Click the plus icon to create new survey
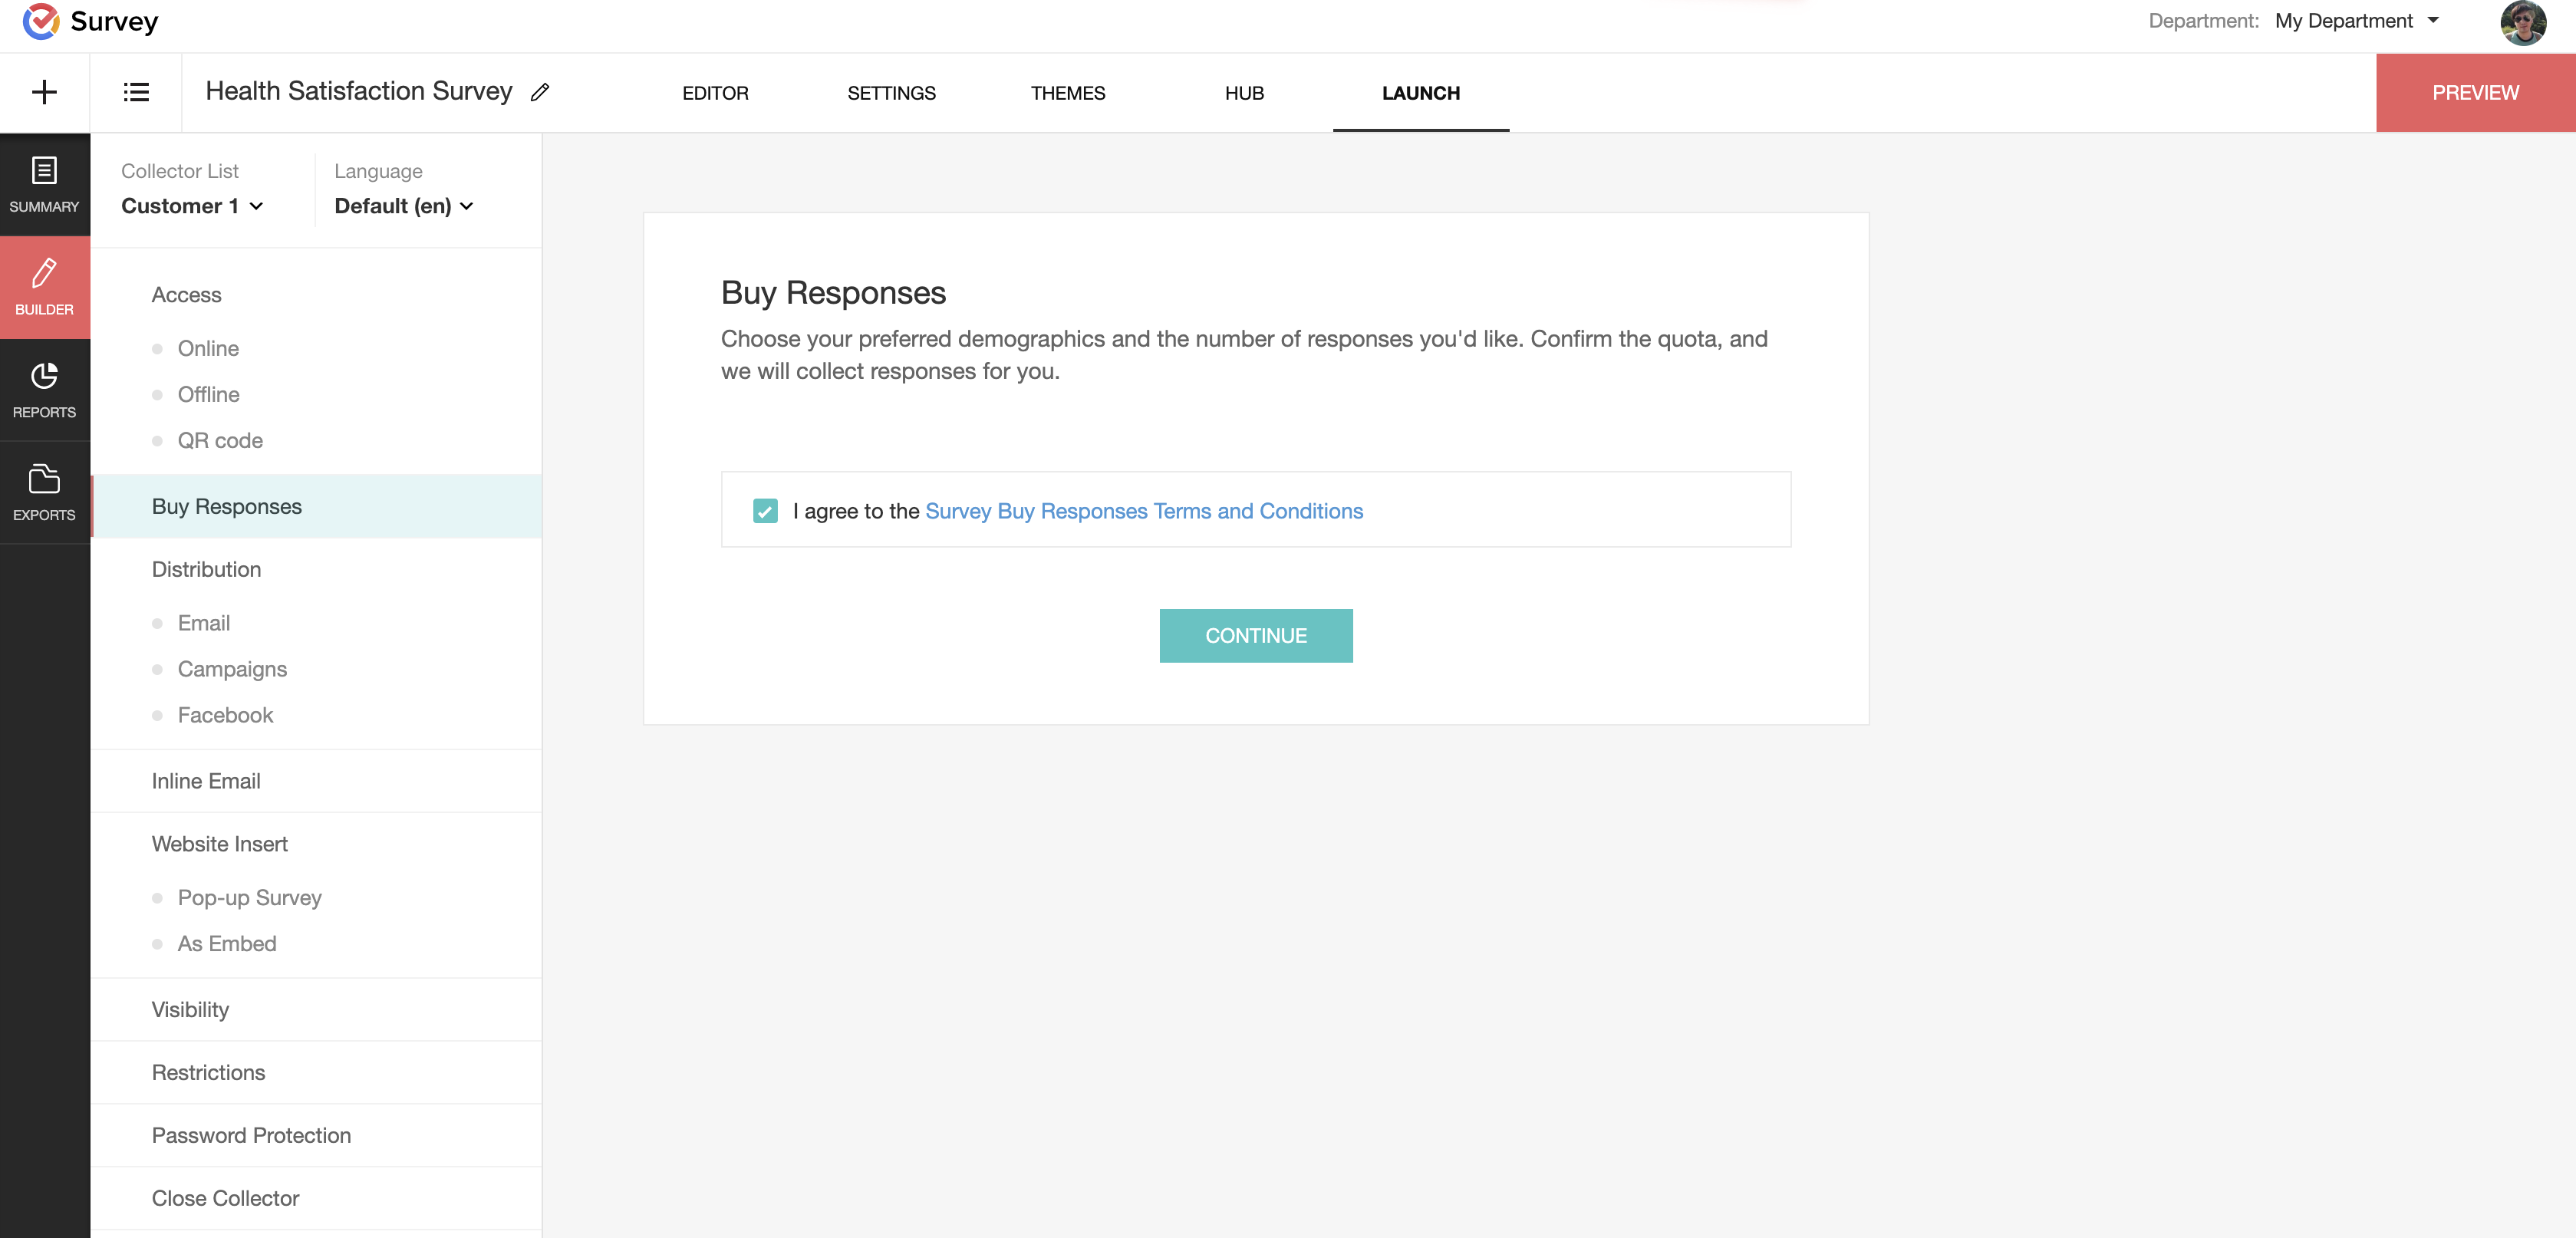This screenshot has height=1238, width=2576. click(44, 92)
